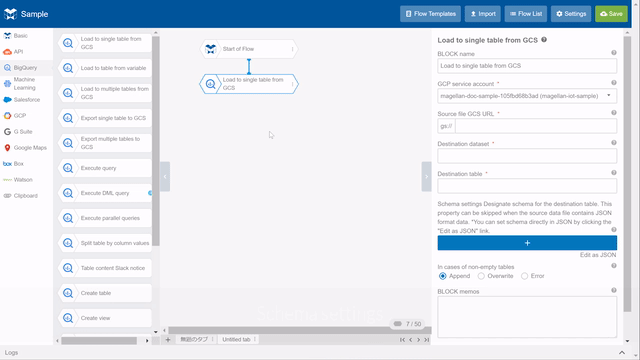Click the Destination dataset input field

(x=527, y=156)
